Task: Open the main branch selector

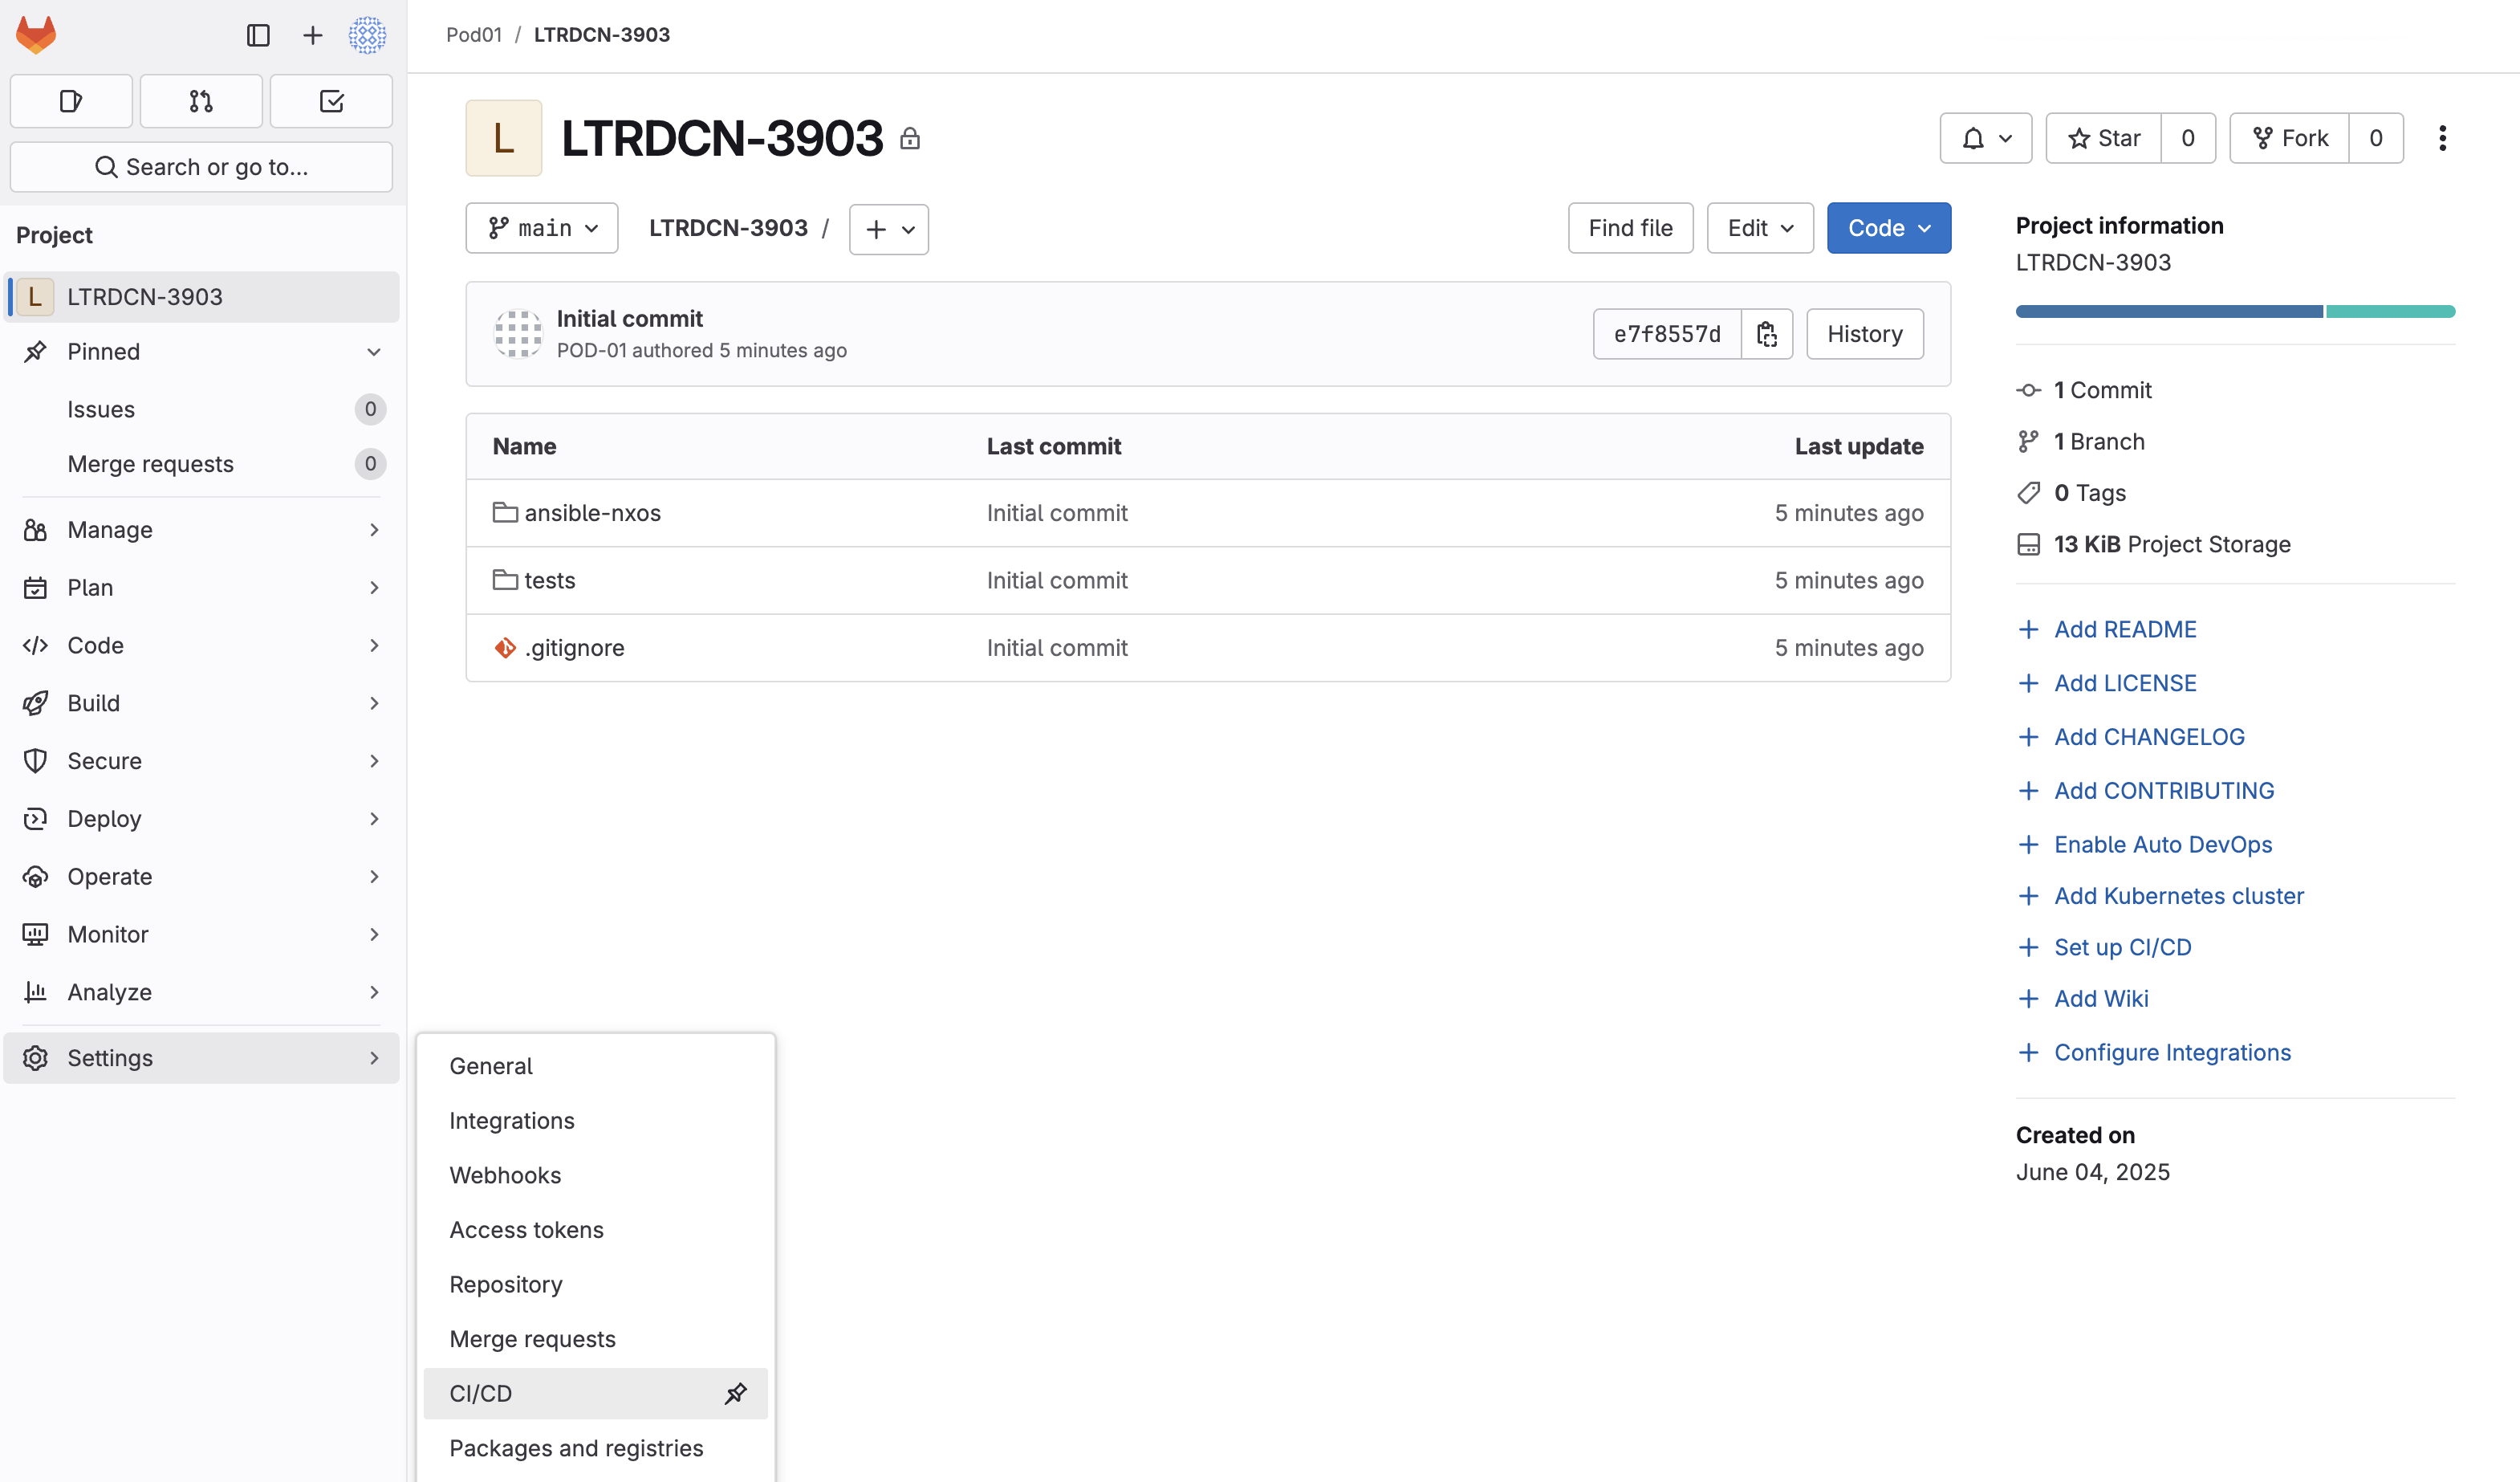Action: (542, 228)
